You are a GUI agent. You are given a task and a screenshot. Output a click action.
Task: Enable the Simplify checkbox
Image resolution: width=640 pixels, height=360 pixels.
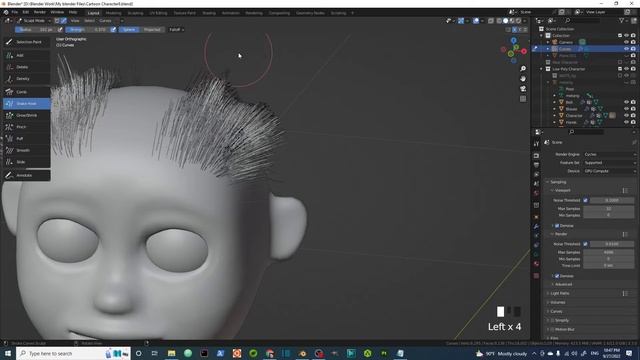[552, 320]
